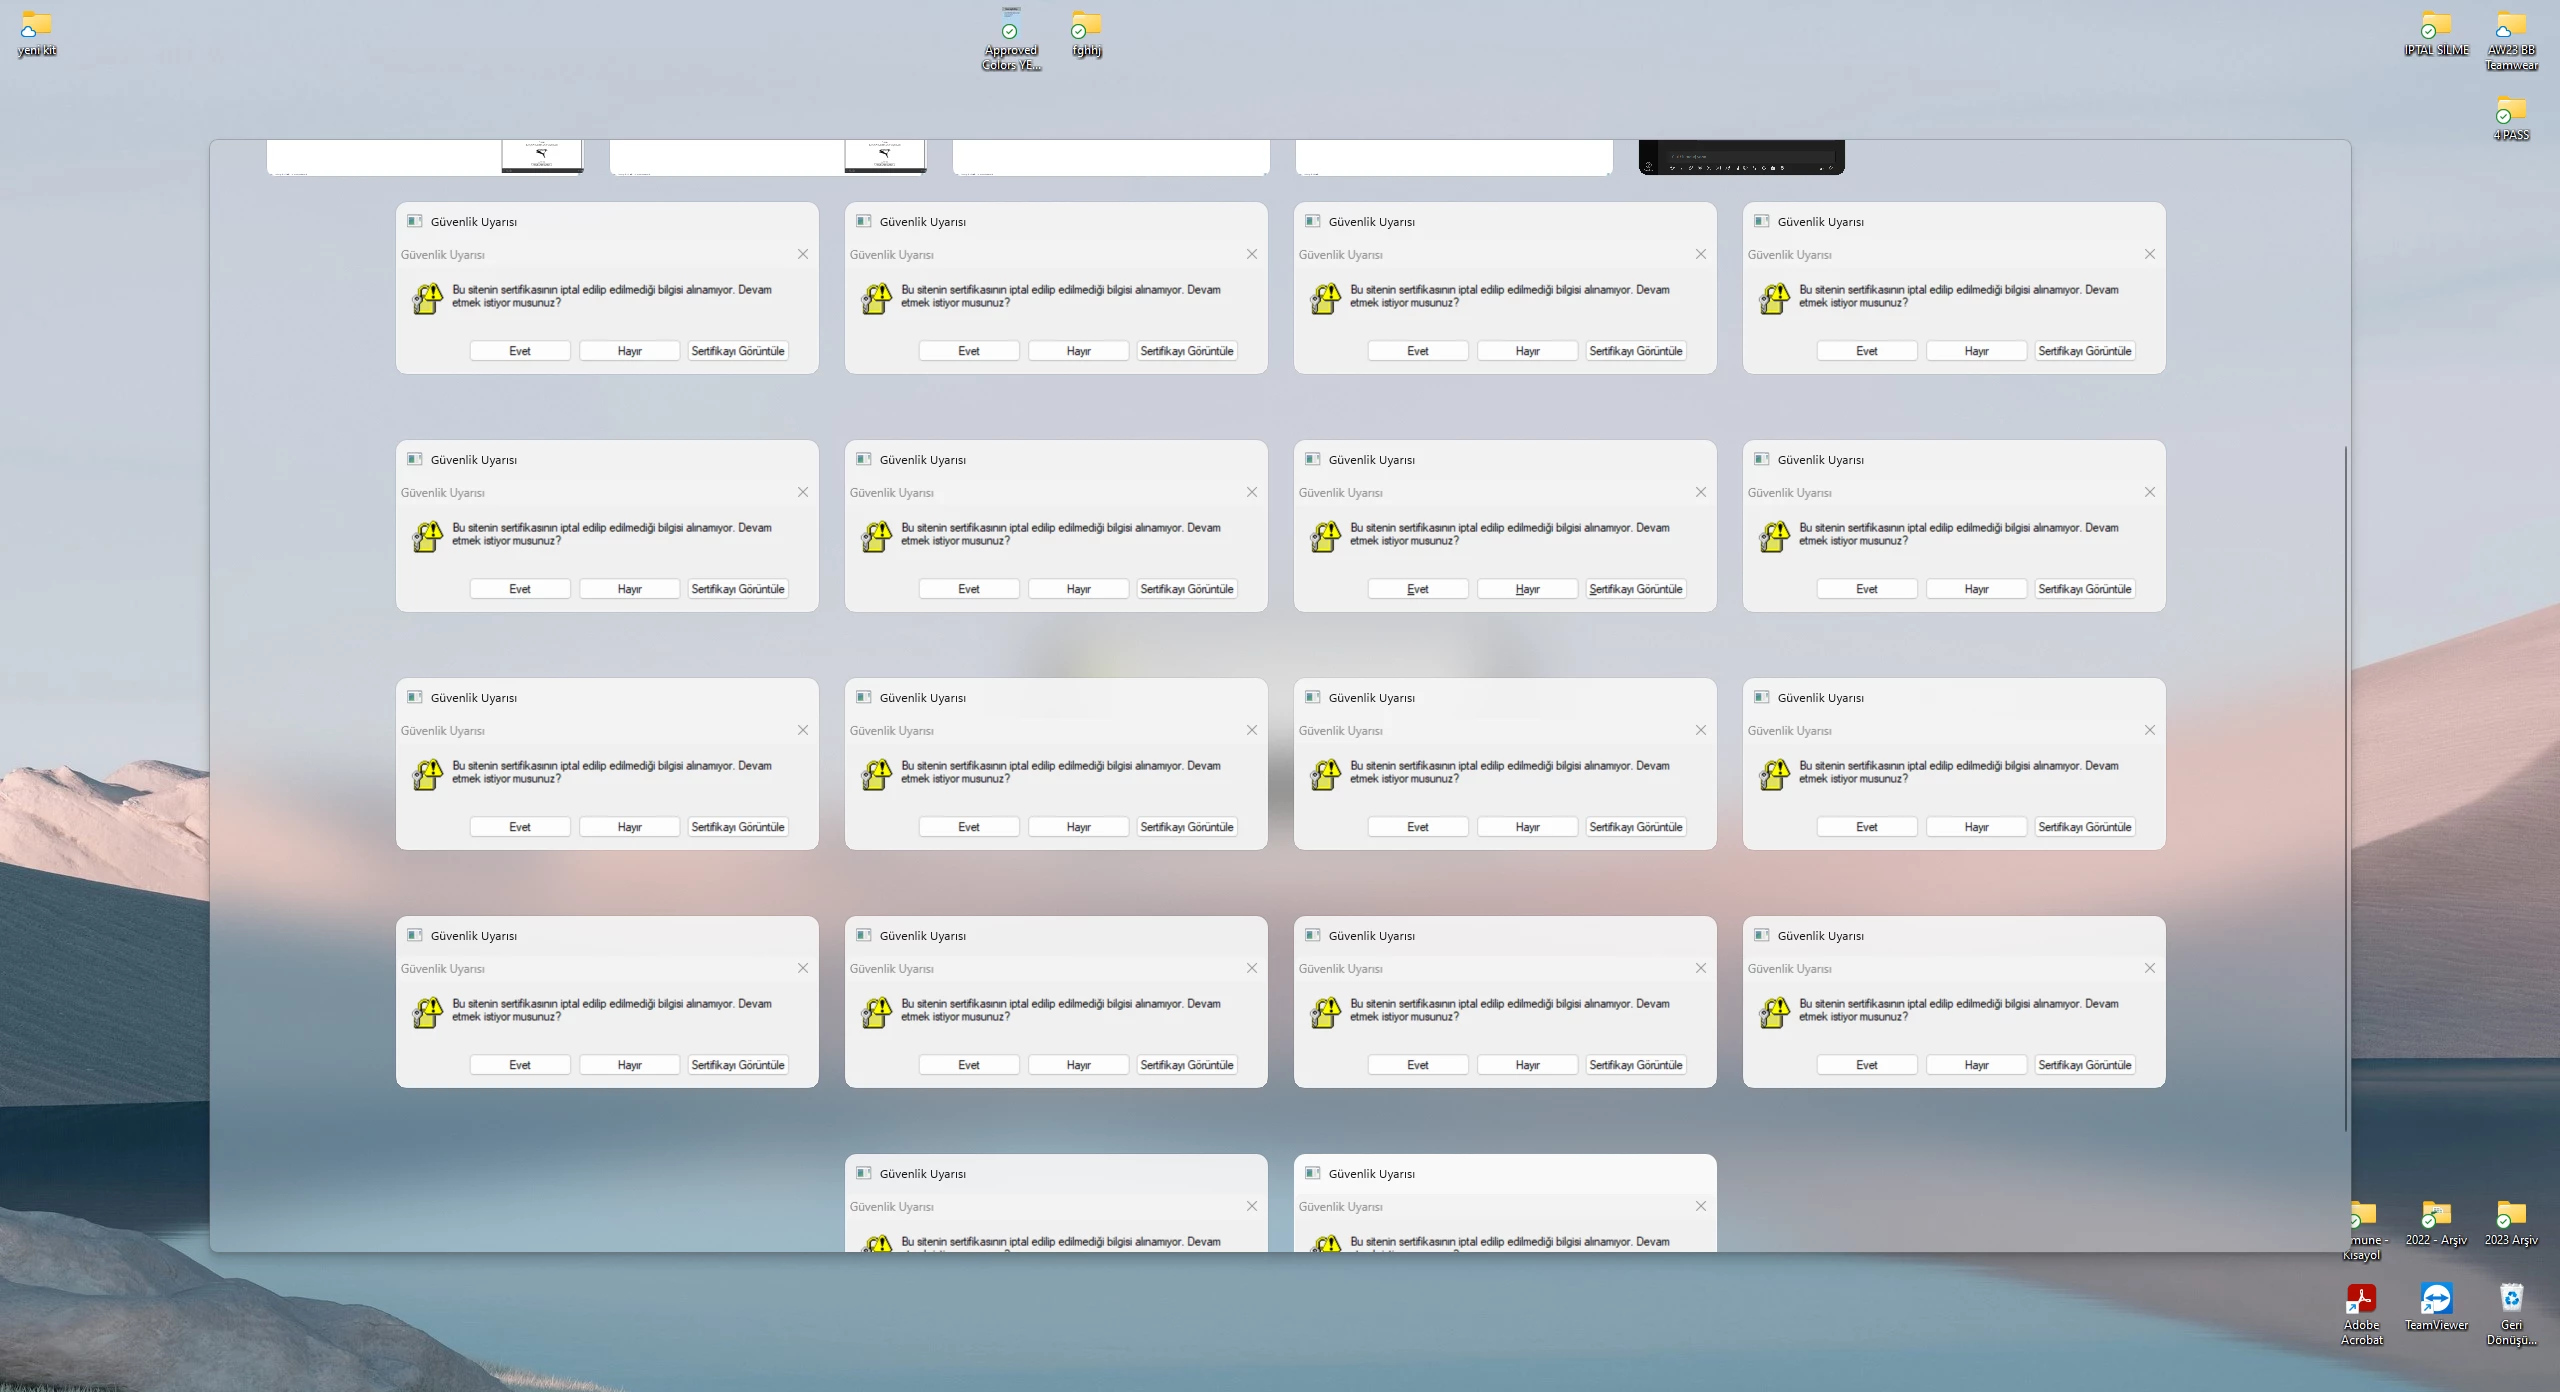Click Sertifikayı Görüntüle in last-column fourth-row dialog

[x=2084, y=1065]
